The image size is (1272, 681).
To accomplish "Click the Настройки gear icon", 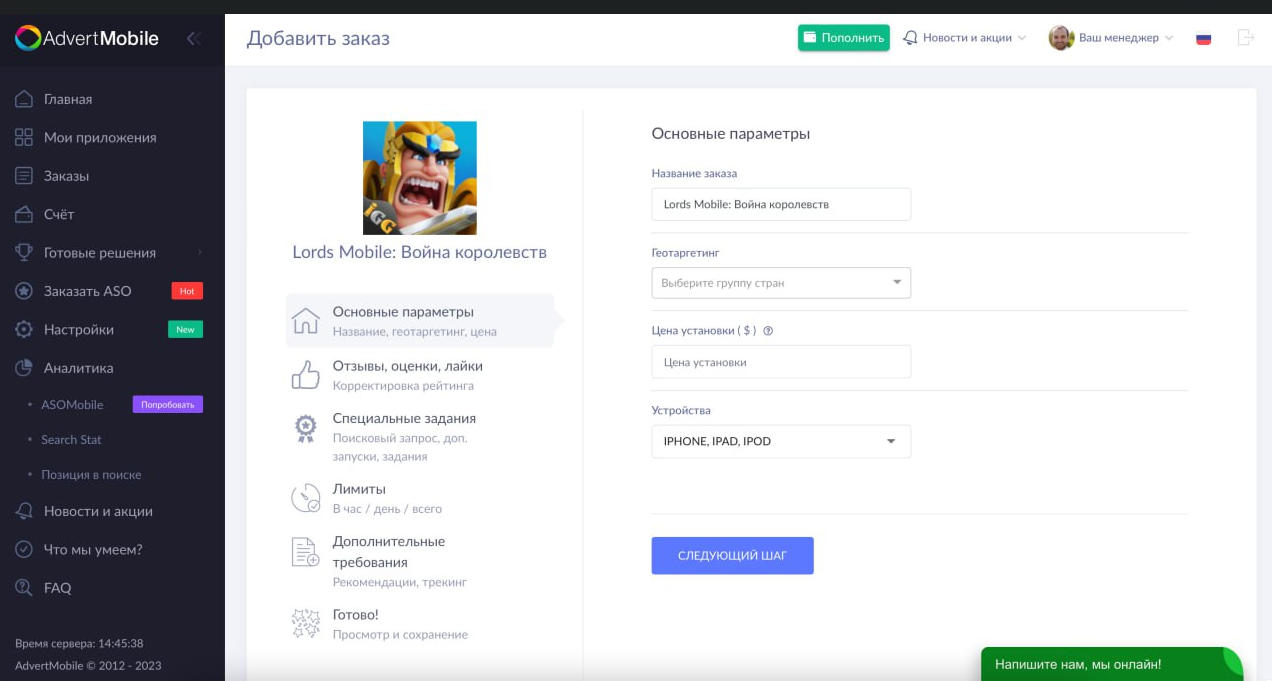I will (24, 329).
